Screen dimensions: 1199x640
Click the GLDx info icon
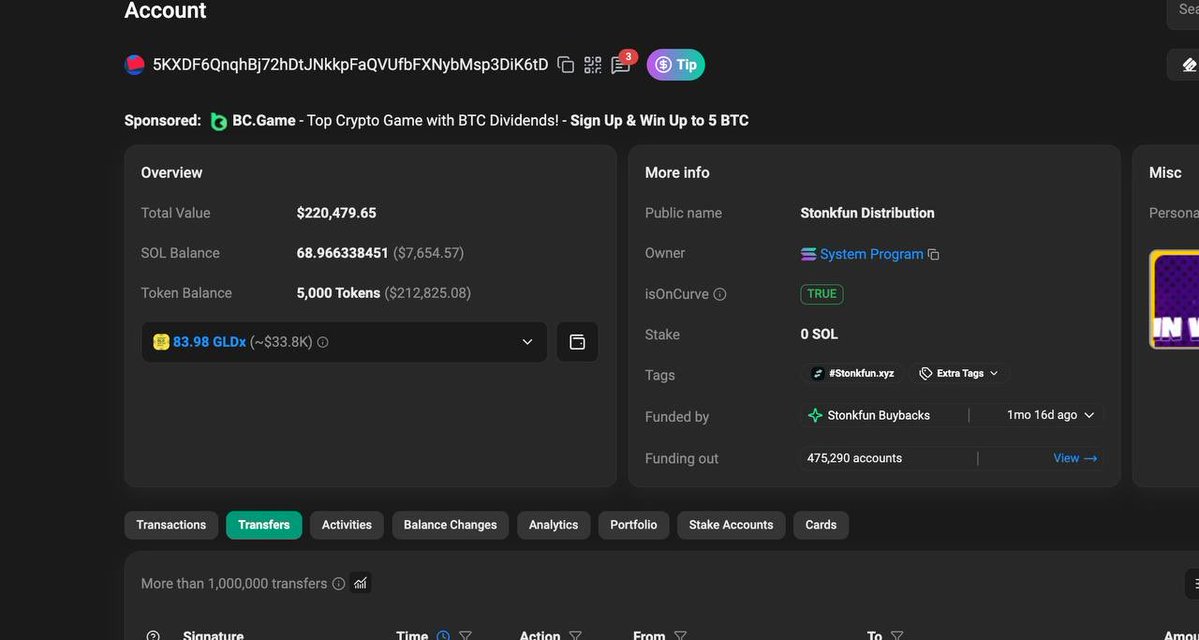point(323,343)
